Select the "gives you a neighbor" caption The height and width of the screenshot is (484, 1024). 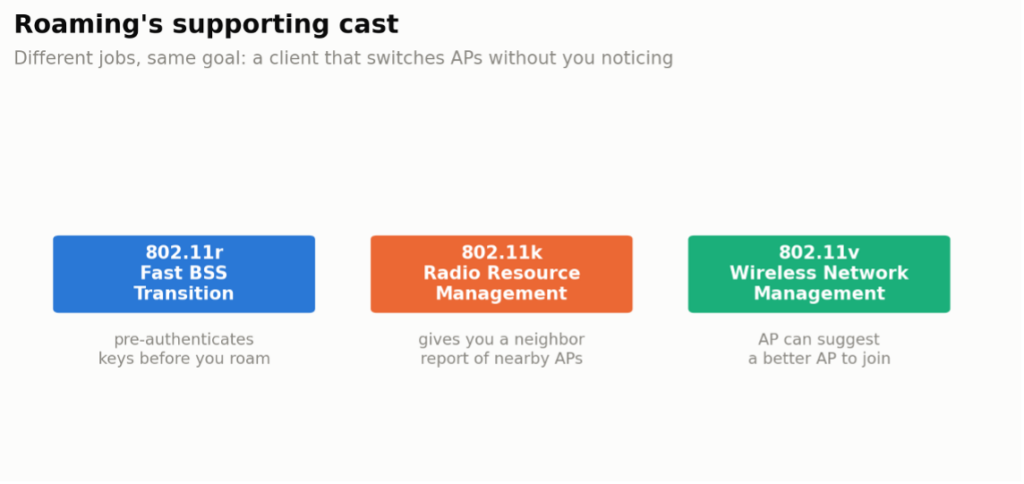pyautogui.click(x=502, y=340)
